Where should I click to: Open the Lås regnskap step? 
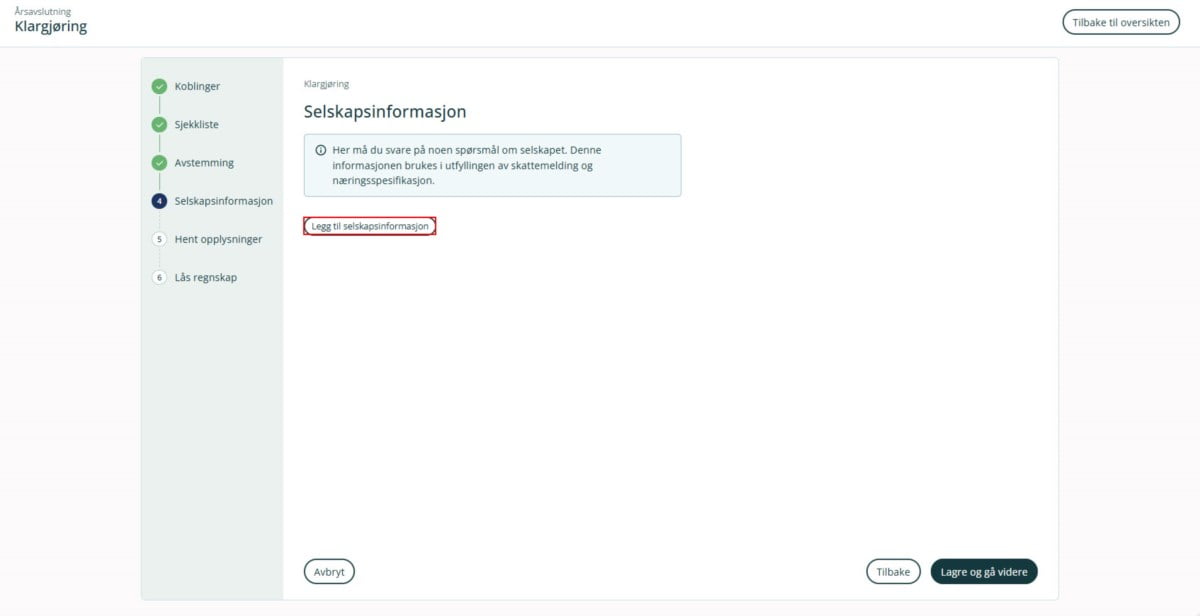pyautogui.click(x=206, y=277)
